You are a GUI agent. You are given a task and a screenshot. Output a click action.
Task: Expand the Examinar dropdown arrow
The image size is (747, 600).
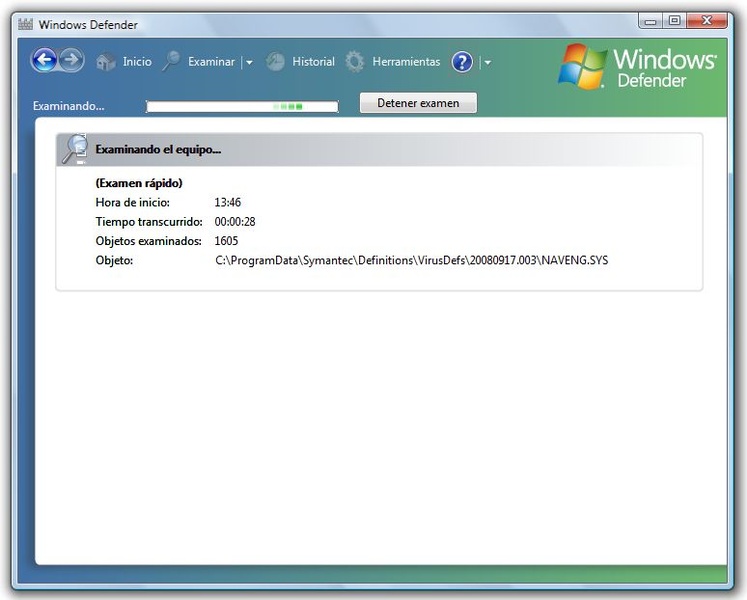point(249,63)
